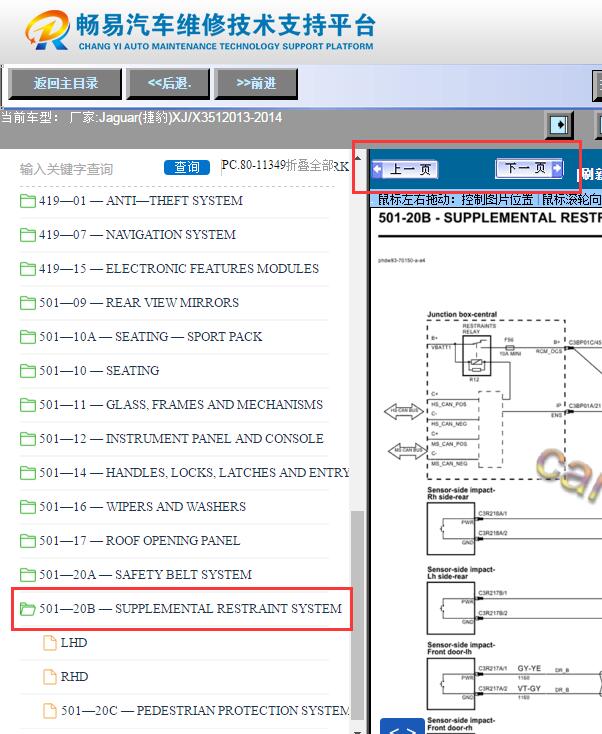Click the 返回主目录 button
Screen dimensions: 602x734
click(x=65, y=84)
